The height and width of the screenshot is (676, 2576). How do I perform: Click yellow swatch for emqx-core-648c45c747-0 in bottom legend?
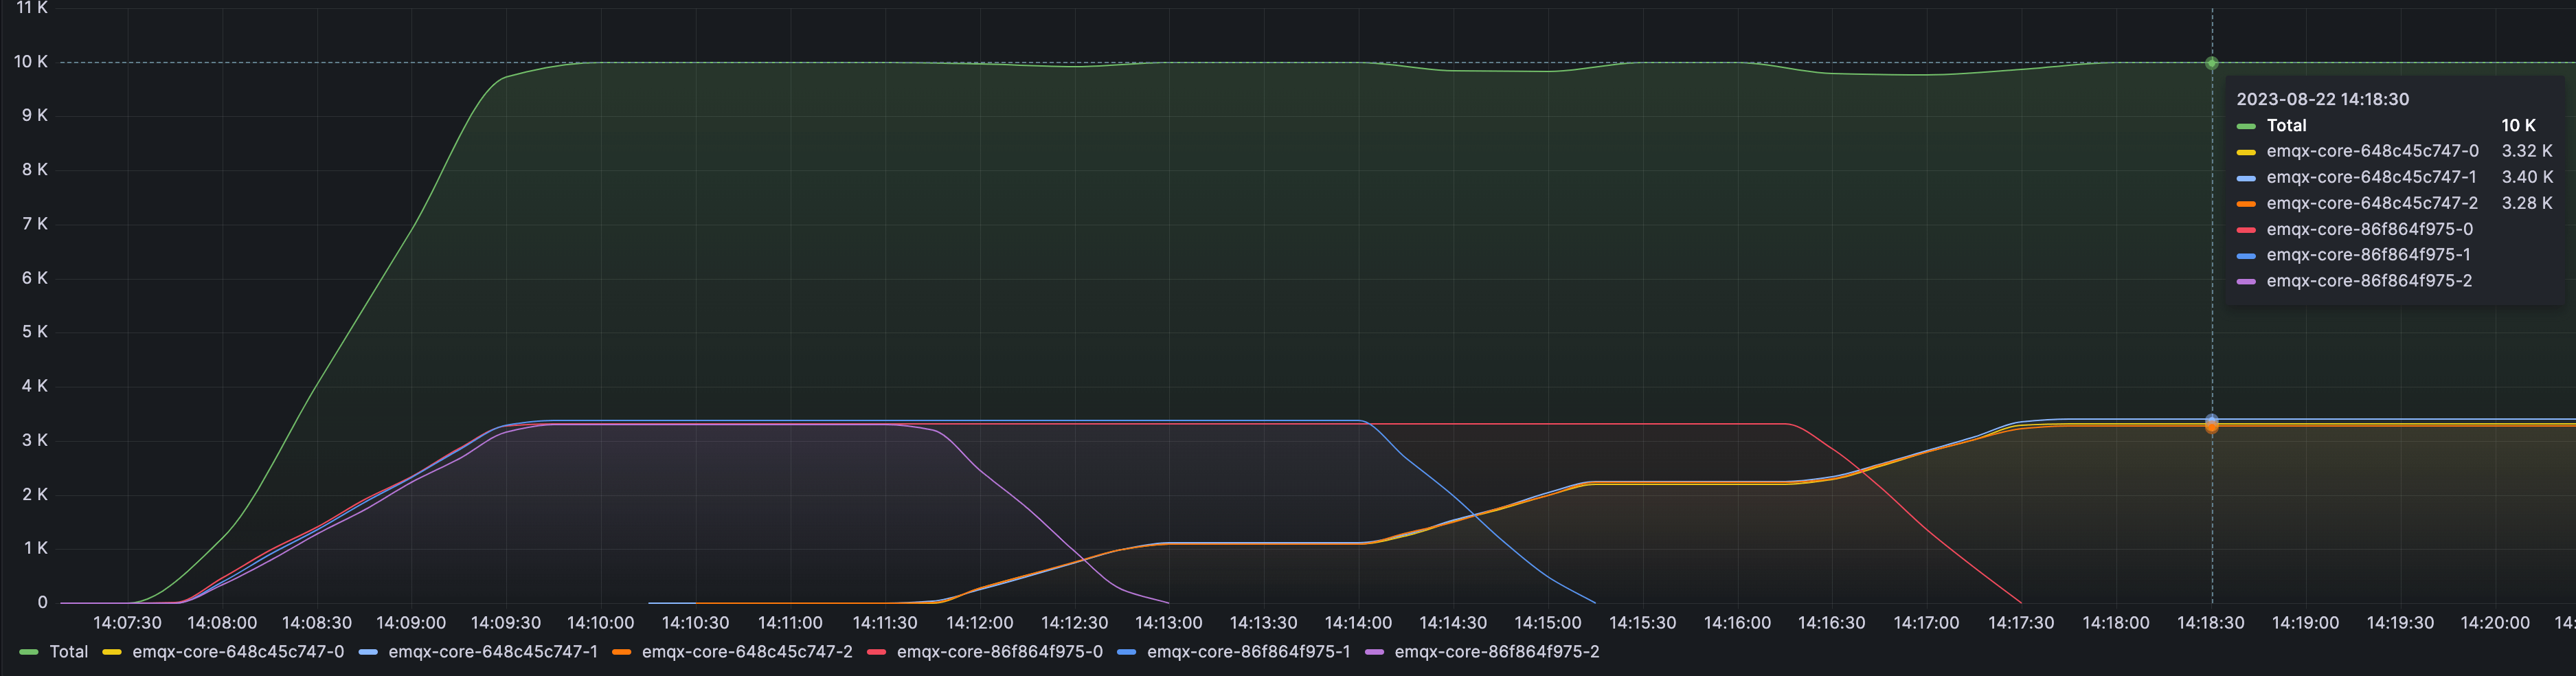(x=111, y=652)
